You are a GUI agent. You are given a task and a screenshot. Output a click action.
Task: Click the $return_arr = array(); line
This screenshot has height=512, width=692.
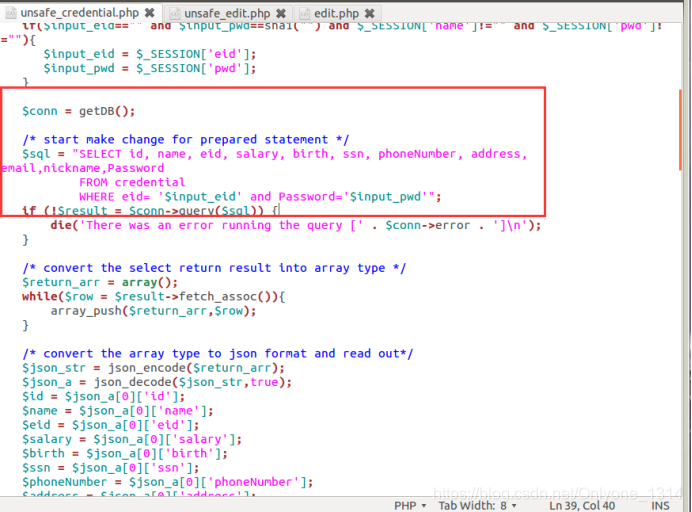click(x=100, y=282)
